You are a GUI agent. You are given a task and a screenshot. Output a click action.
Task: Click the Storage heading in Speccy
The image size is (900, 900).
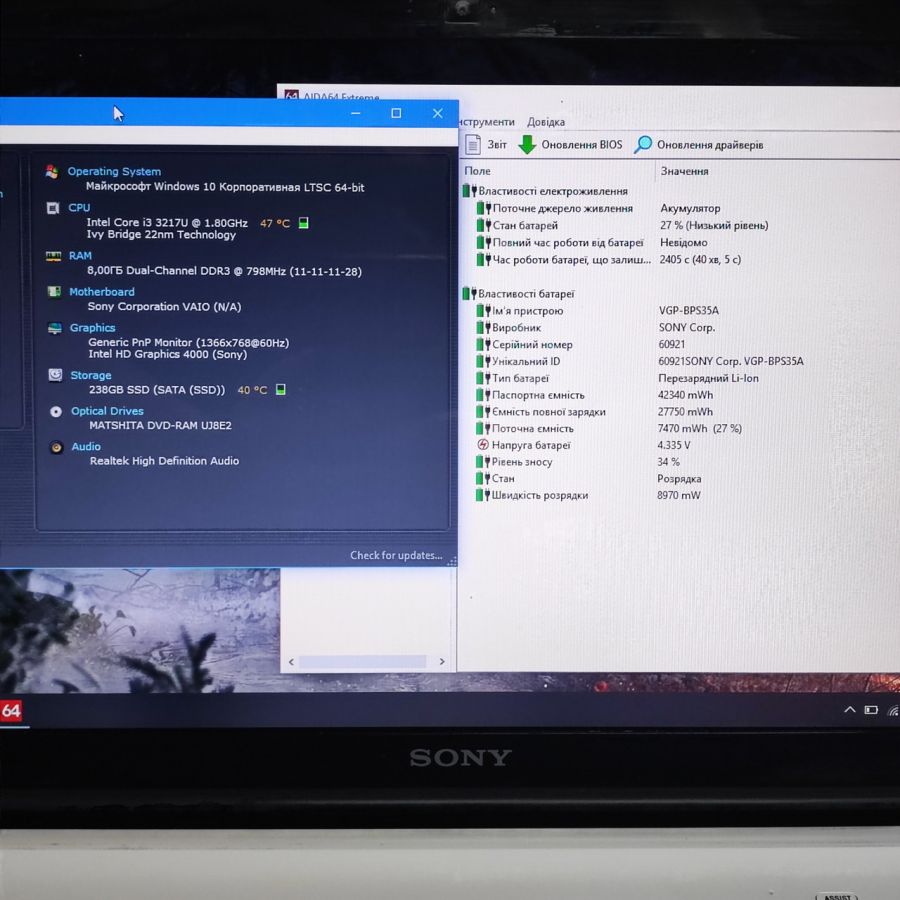(91, 375)
